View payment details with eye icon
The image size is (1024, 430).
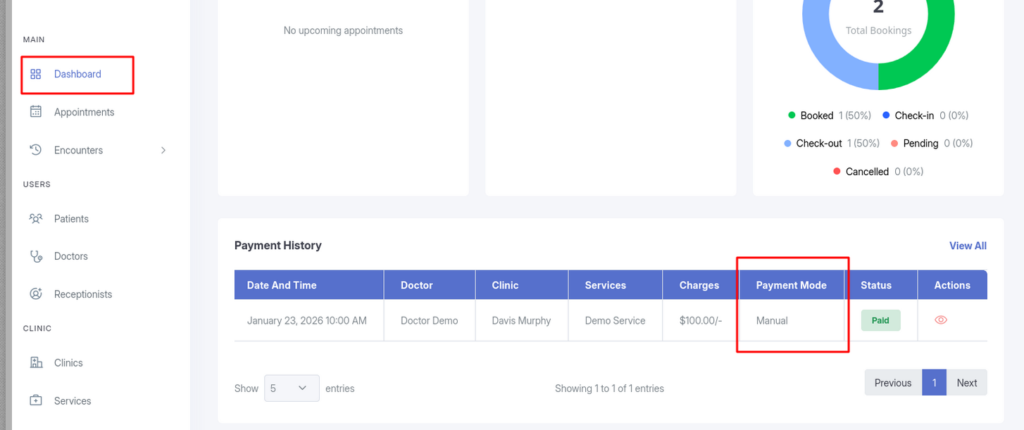pyautogui.click(x=940, y=320)
